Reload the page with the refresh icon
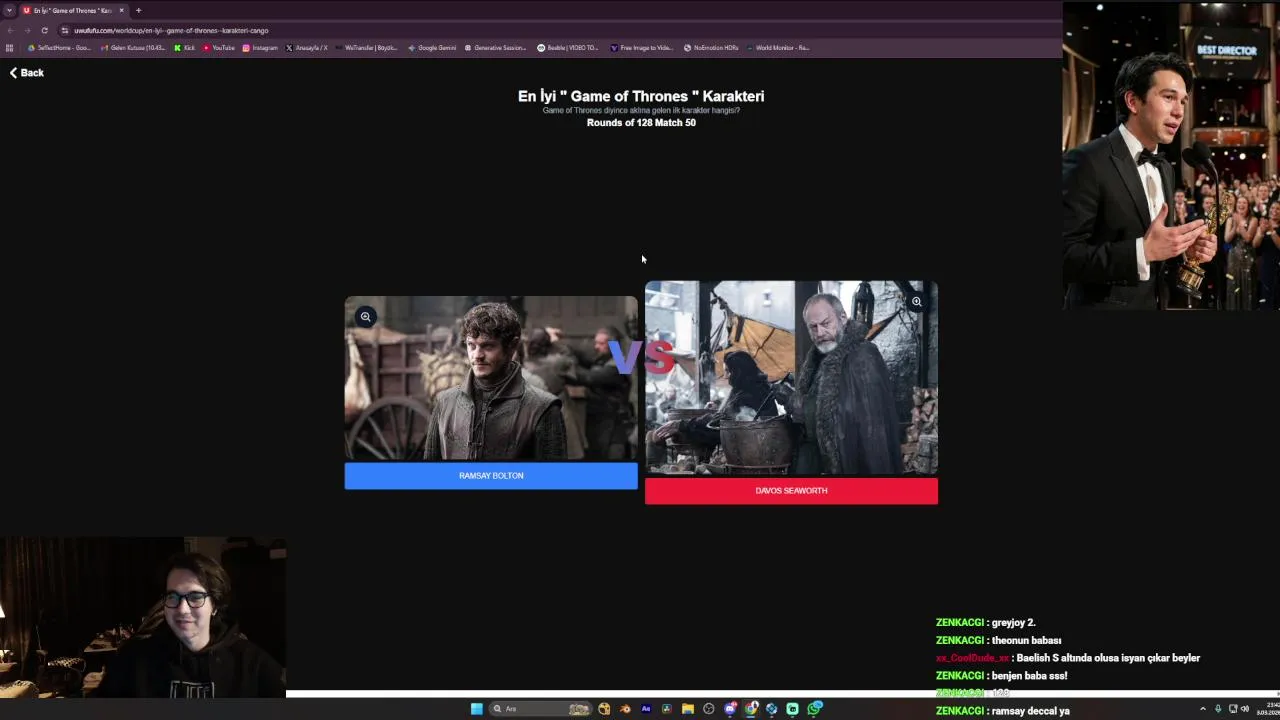This screenshot has height=720, width=1280. click(x=44, y=30)
